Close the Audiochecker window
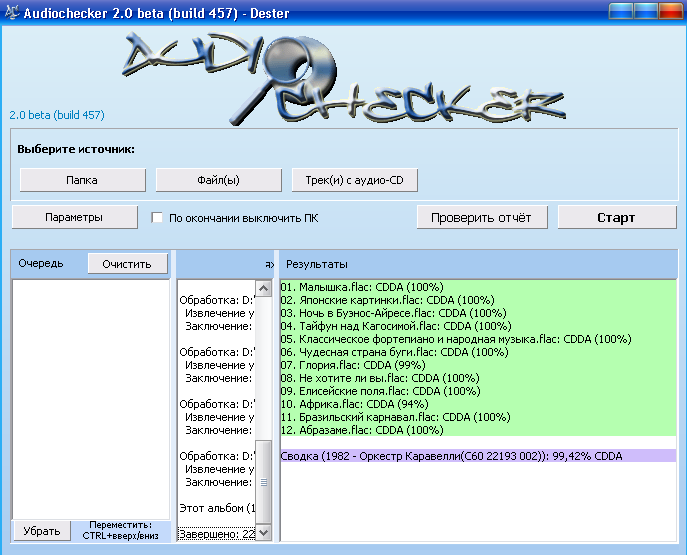Screen dimensions: 687x555 pos(669,10)
